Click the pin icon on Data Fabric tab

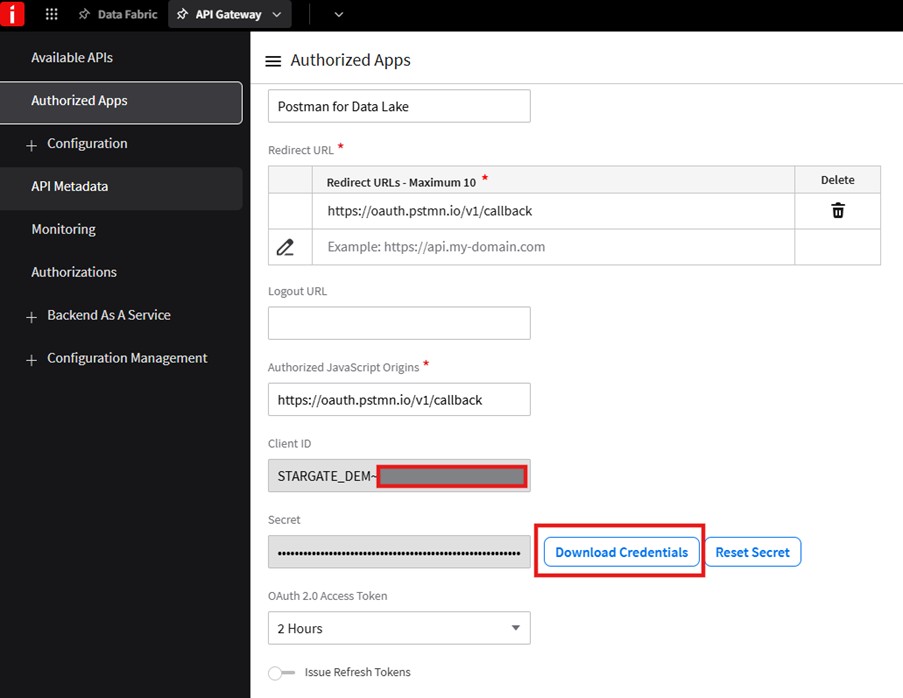84,15
